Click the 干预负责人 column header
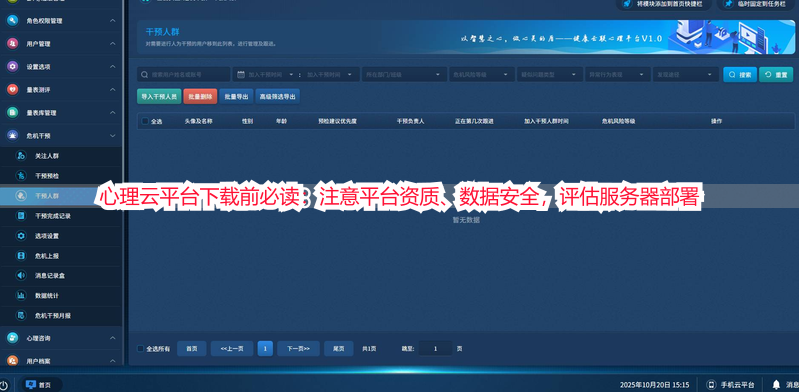 pyautogui.click(x=411, y=121)
